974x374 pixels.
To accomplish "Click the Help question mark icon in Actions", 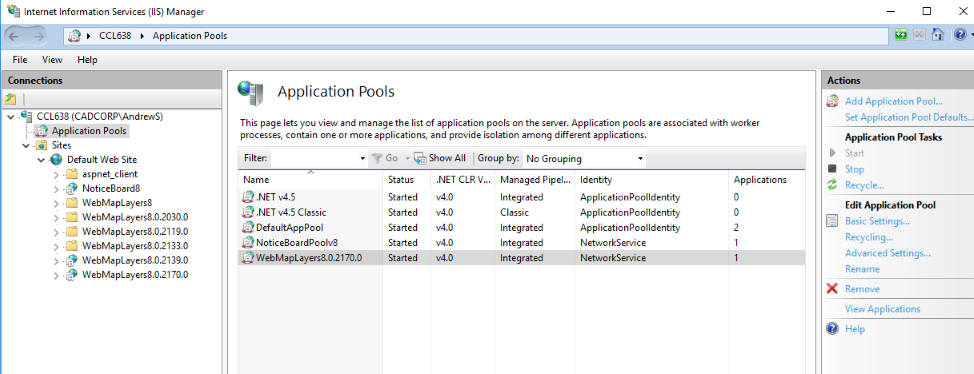I will click(x=832, y=329).
